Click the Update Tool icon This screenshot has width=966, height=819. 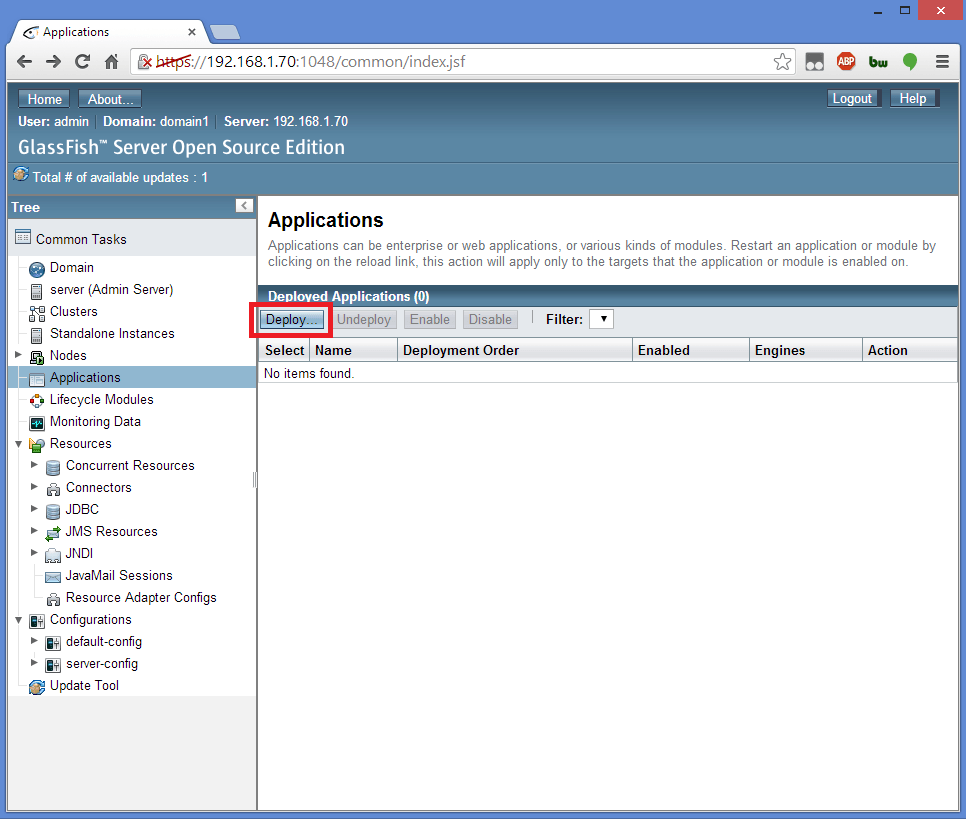pyautogui.click(x=37, y=686)
